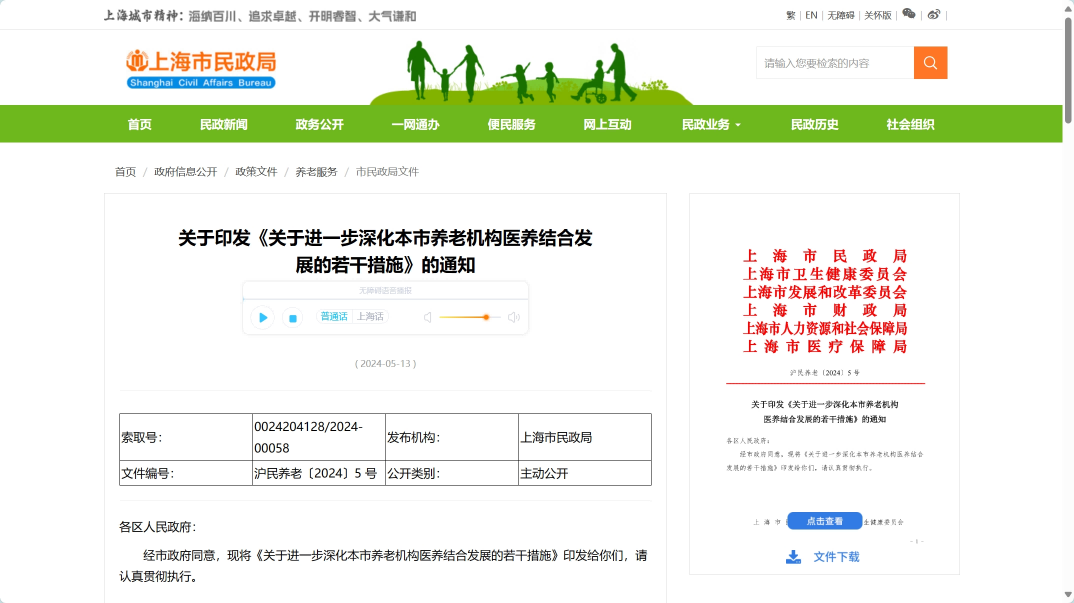The width and height of the screenshot is (1074, 603).
Task: Click the search input field
Action: (x=834, y=63)
